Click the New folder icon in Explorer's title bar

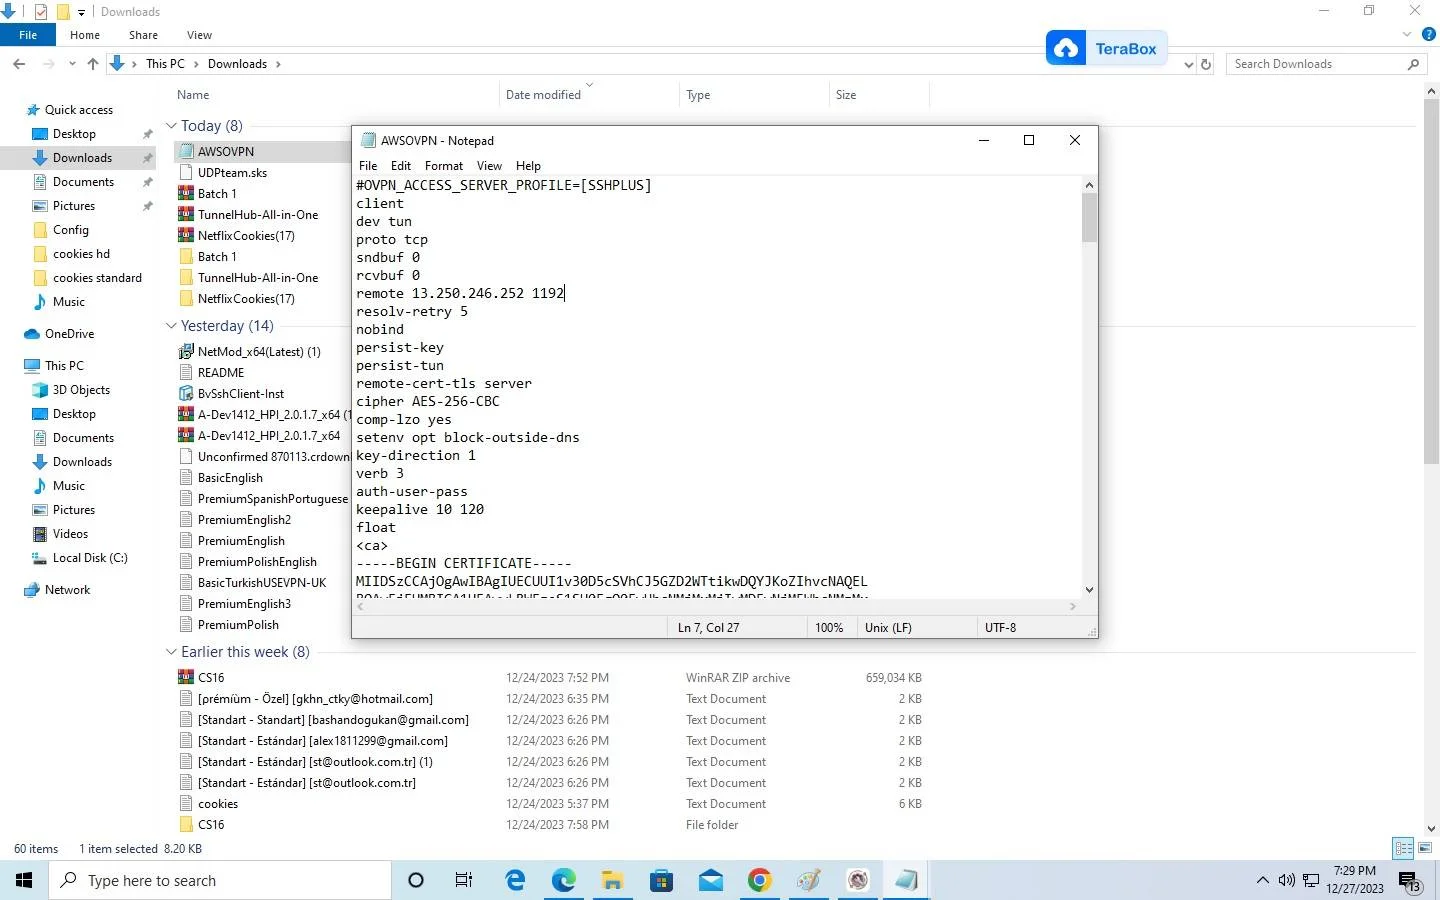coord(63,12)
